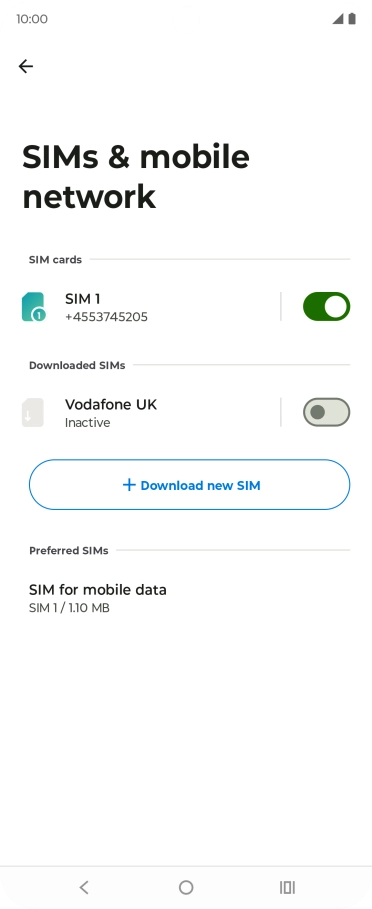The image size is (372, 909).
Task: Tap the SIM 1 / 1.10 MB data summary
Action: click(x=69, y=608)
